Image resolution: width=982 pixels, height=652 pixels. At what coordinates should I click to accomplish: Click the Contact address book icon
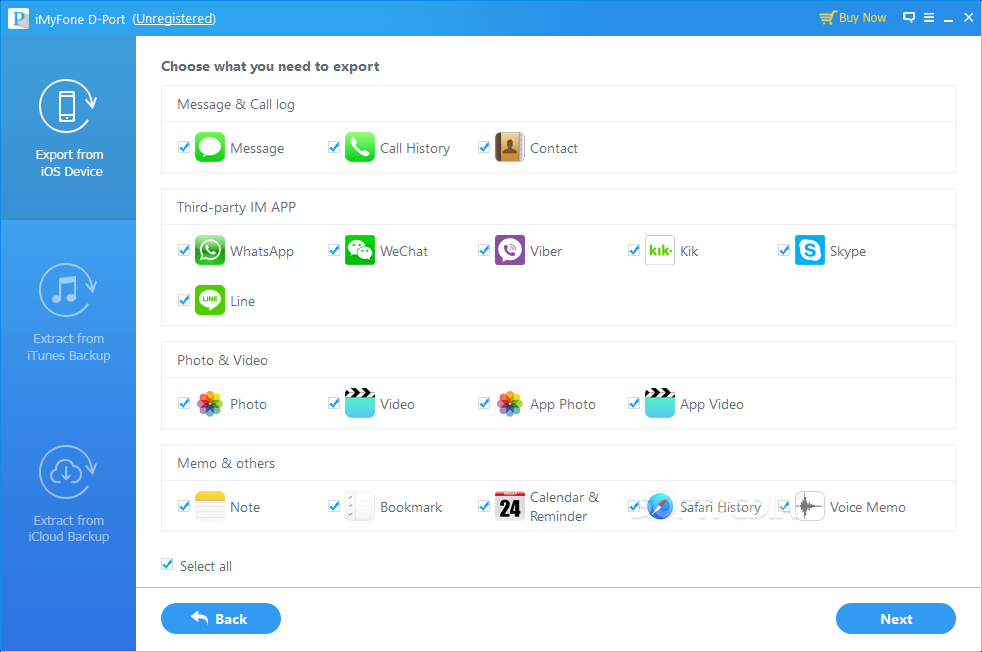(510, 148)
